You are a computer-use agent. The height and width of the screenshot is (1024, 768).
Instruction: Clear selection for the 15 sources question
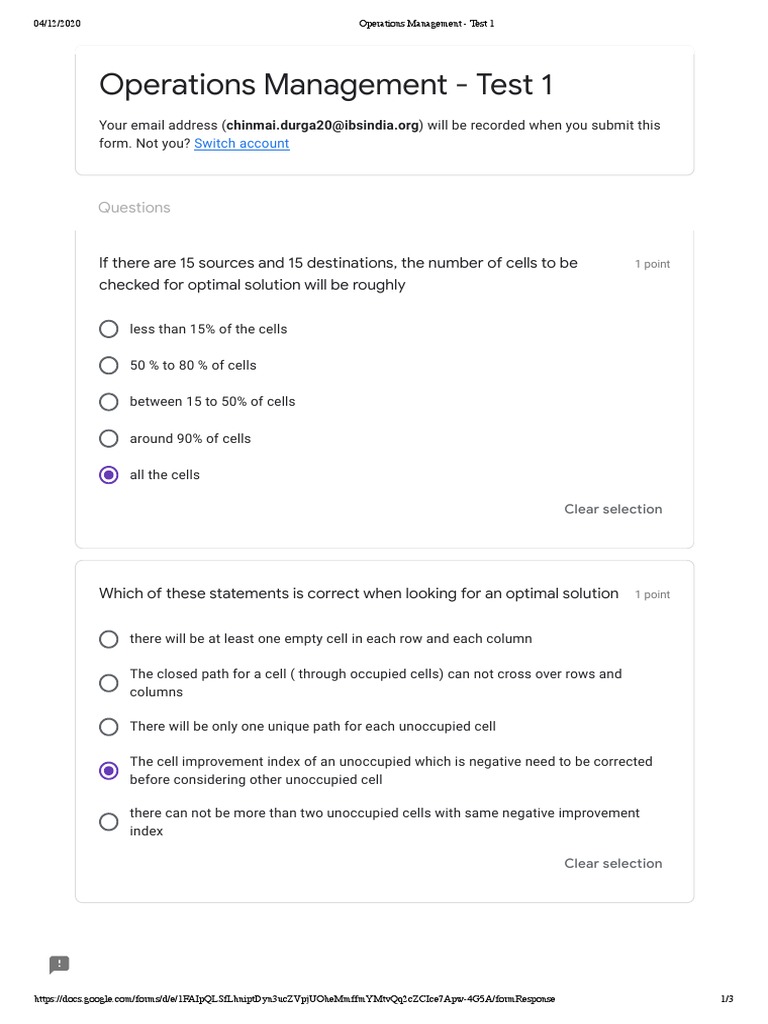click(612, 509)
